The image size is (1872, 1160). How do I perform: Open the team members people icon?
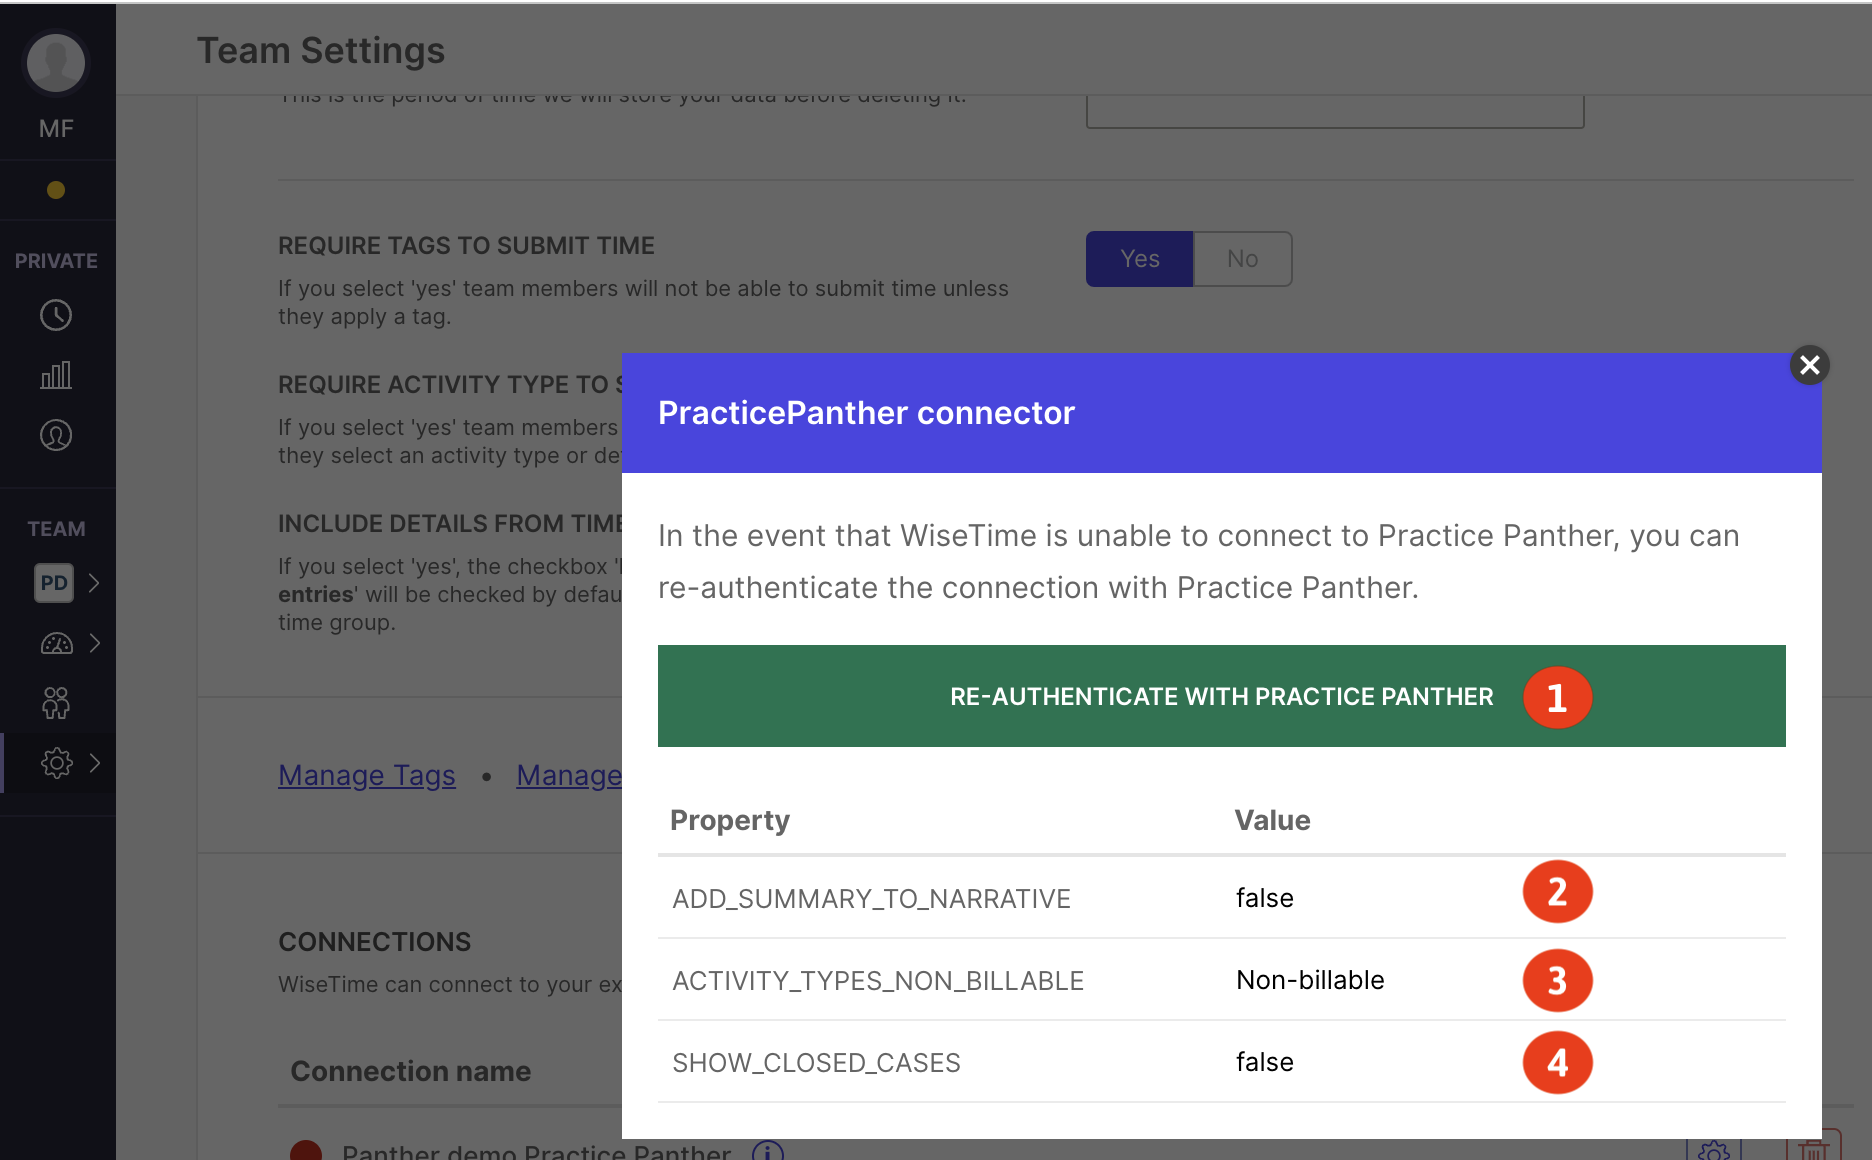[56, 703]
